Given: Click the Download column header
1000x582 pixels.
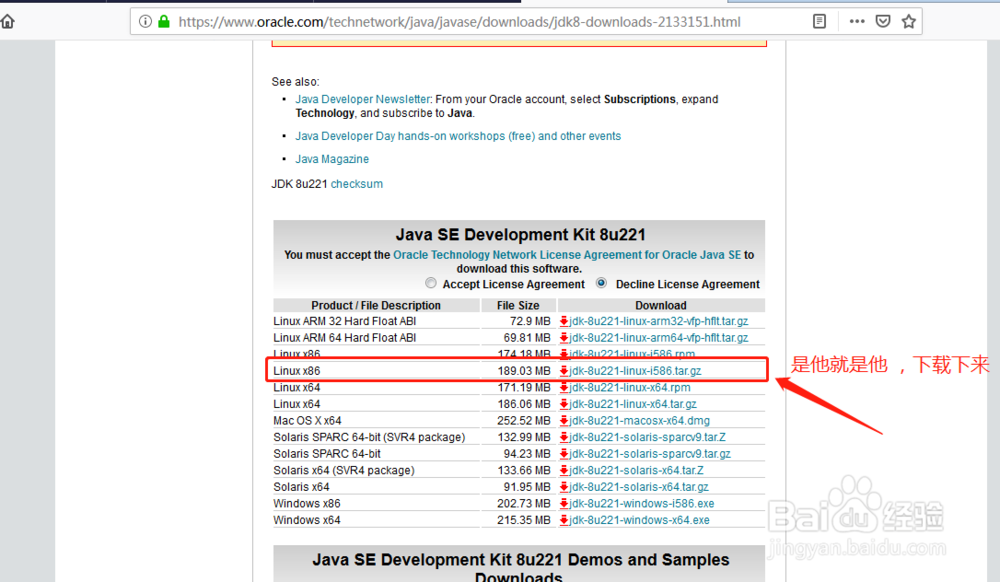Looking at the screenshot, I should (661, 305).
